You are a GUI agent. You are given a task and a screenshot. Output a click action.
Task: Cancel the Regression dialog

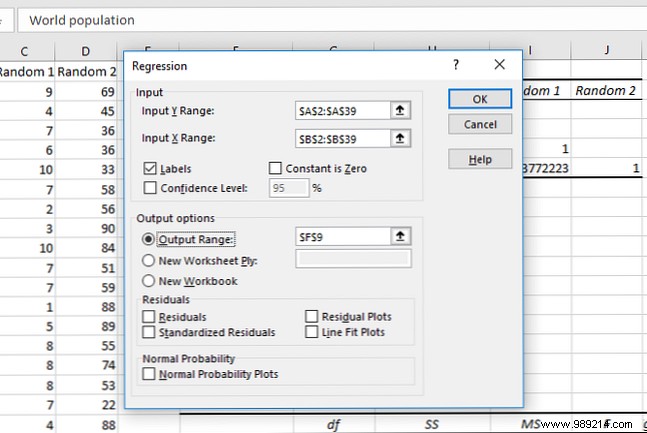point(480,124)
